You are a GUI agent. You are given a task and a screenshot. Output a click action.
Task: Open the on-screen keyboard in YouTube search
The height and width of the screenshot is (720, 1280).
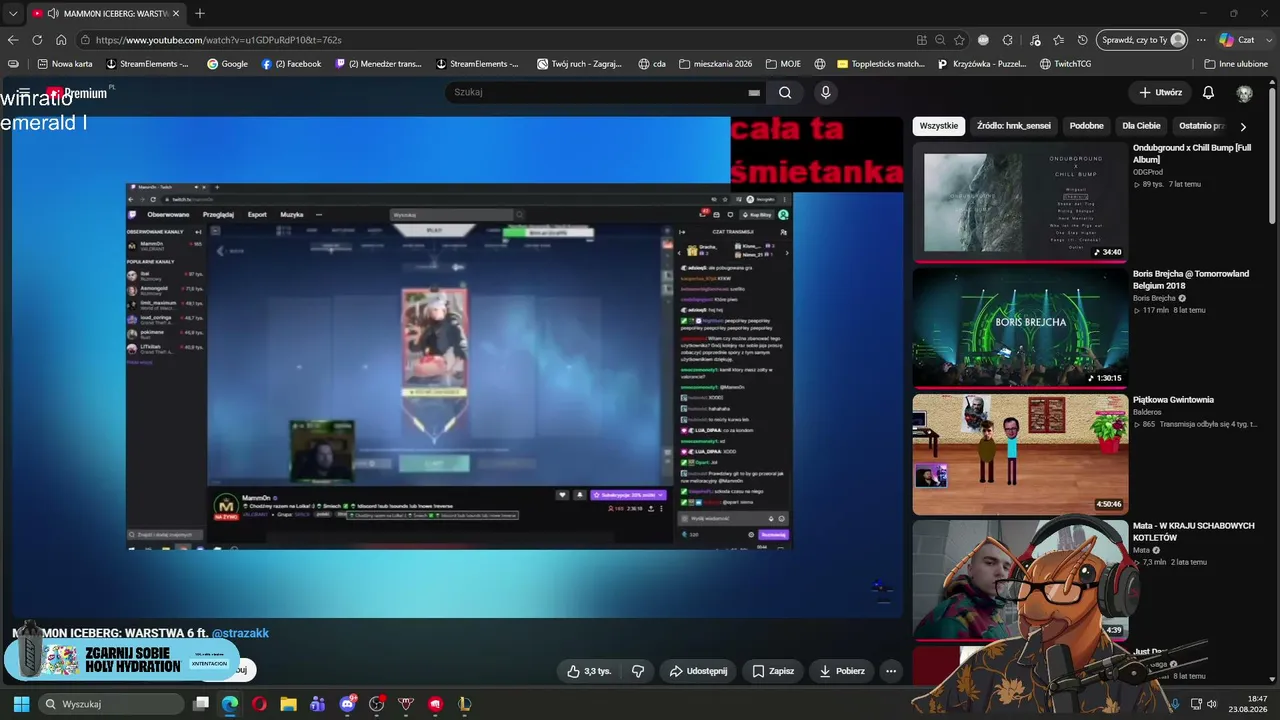click(x=754, y=93)
